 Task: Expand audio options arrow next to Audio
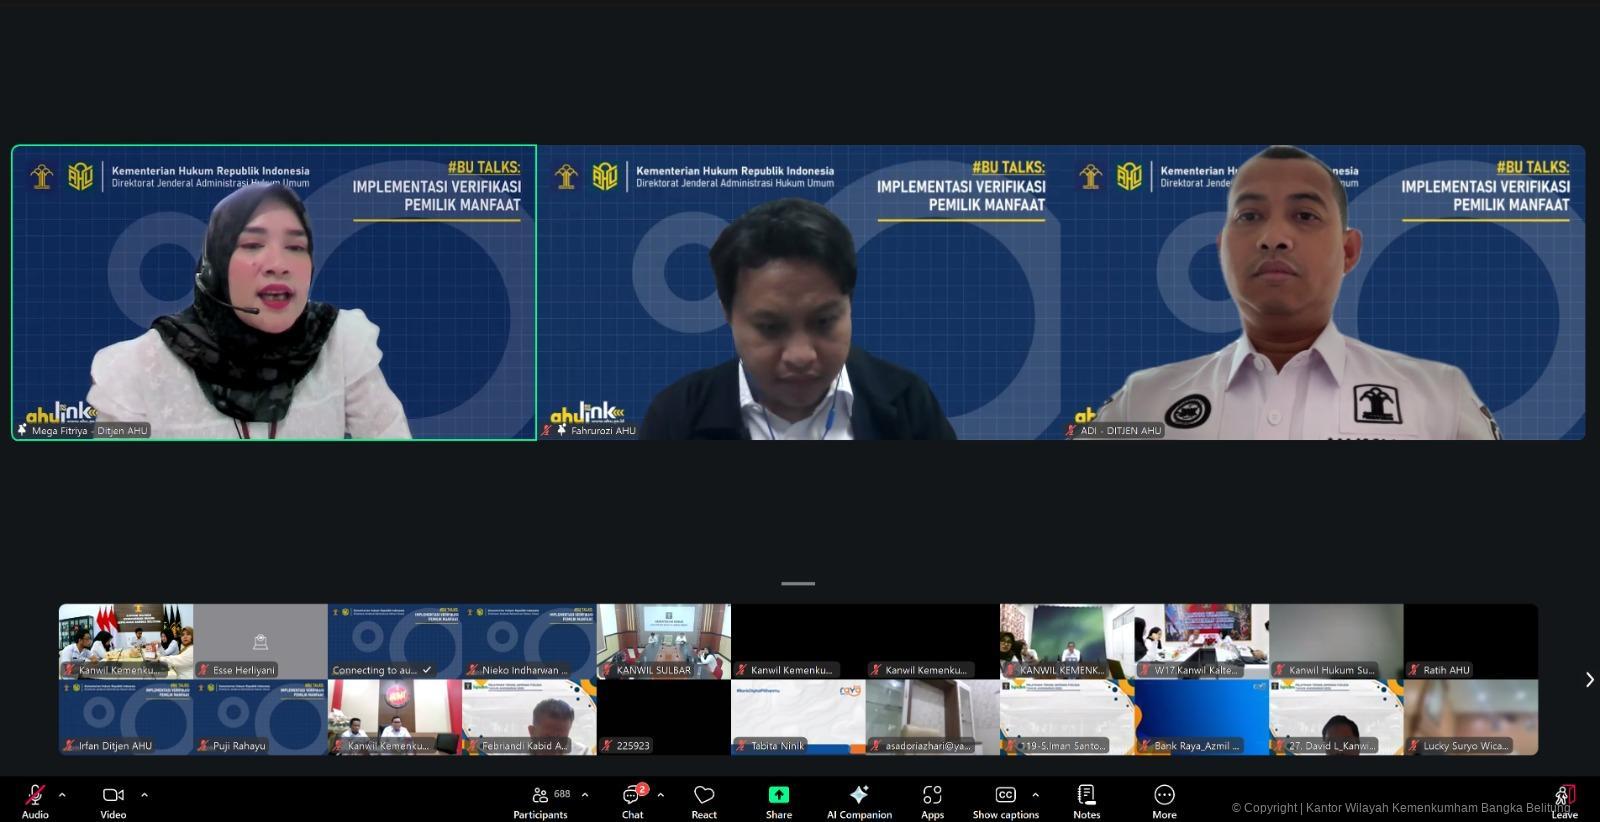(x=62, y=795)
